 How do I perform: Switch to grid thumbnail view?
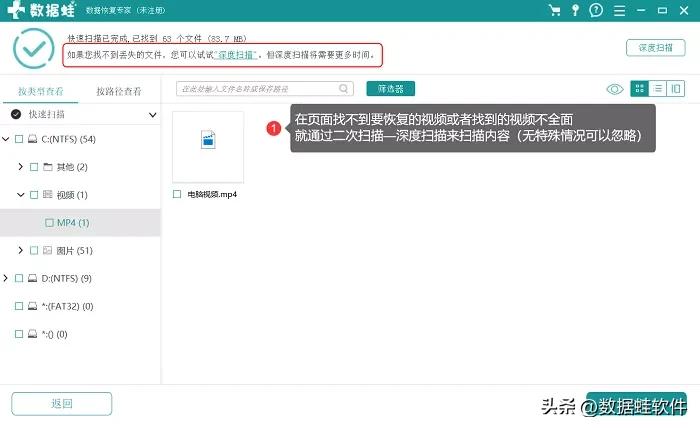point(639,89)
